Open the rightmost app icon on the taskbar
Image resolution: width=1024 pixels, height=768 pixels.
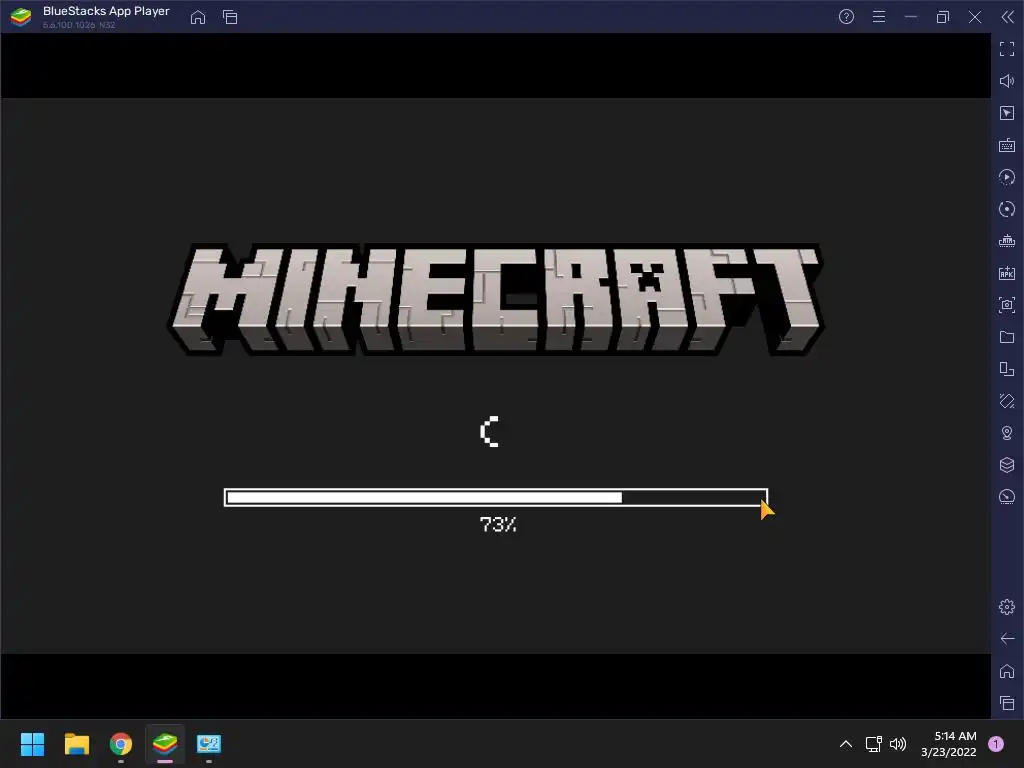pyautogui.click(x=209, y=744)
